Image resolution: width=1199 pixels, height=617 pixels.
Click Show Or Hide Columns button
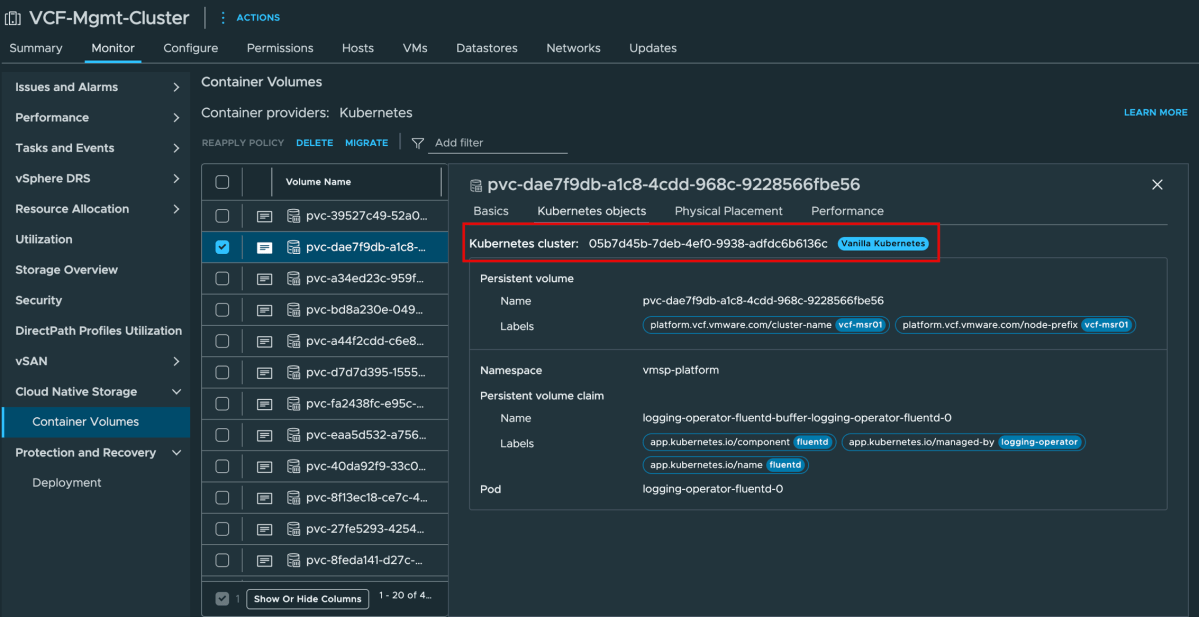tap(307, 599)
